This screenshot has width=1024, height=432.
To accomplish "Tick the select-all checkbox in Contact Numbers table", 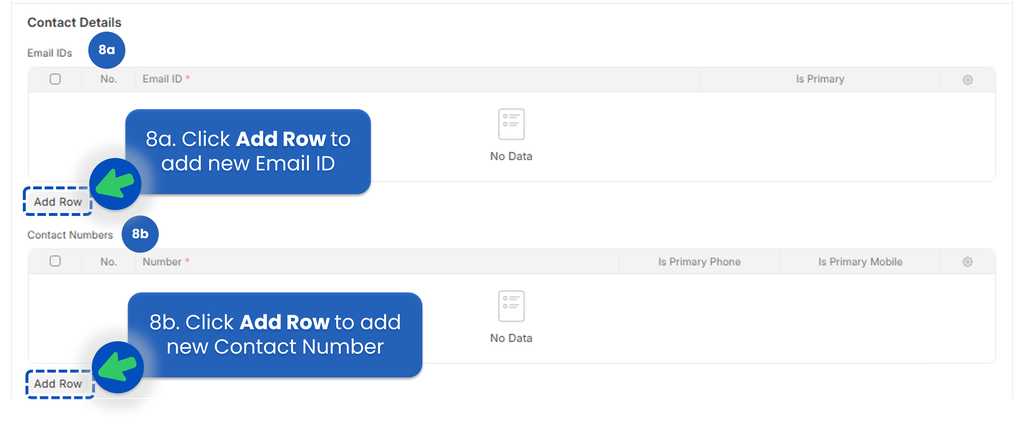I will pyautogui.click(x=55, y=261).
